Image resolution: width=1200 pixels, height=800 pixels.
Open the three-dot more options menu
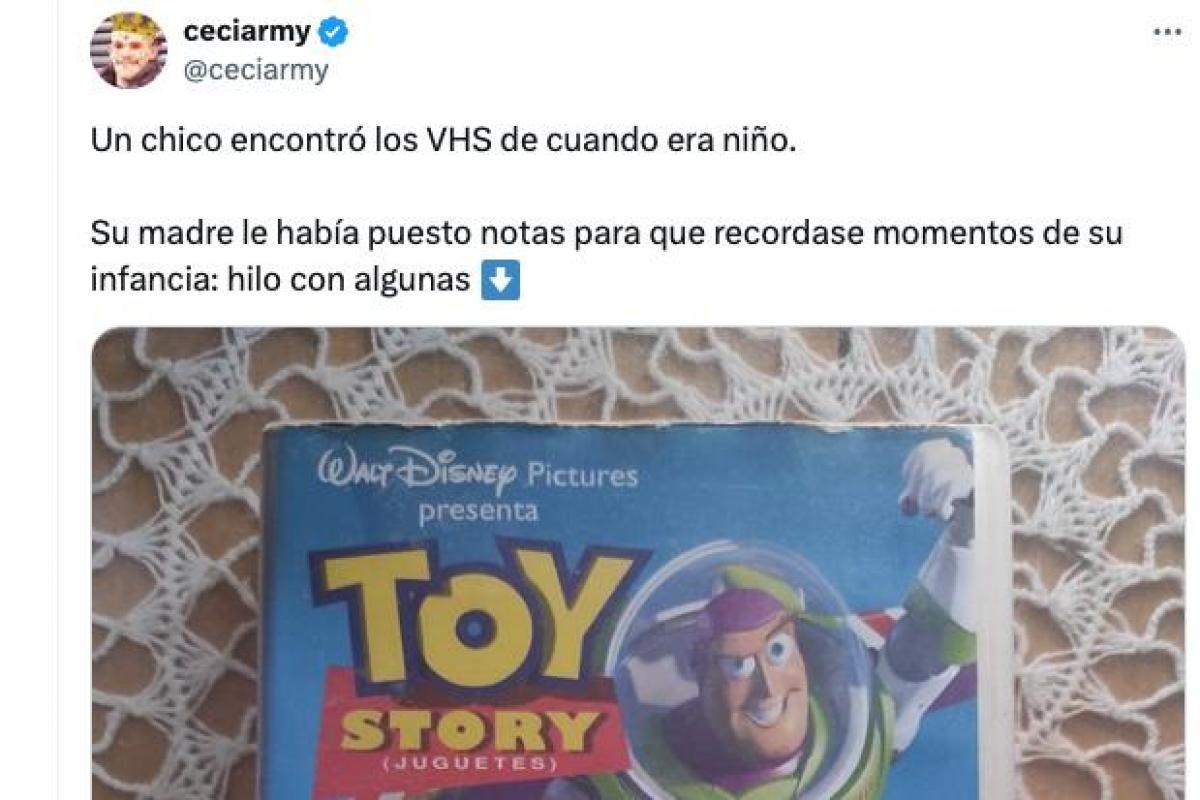tap(1168, 32)
